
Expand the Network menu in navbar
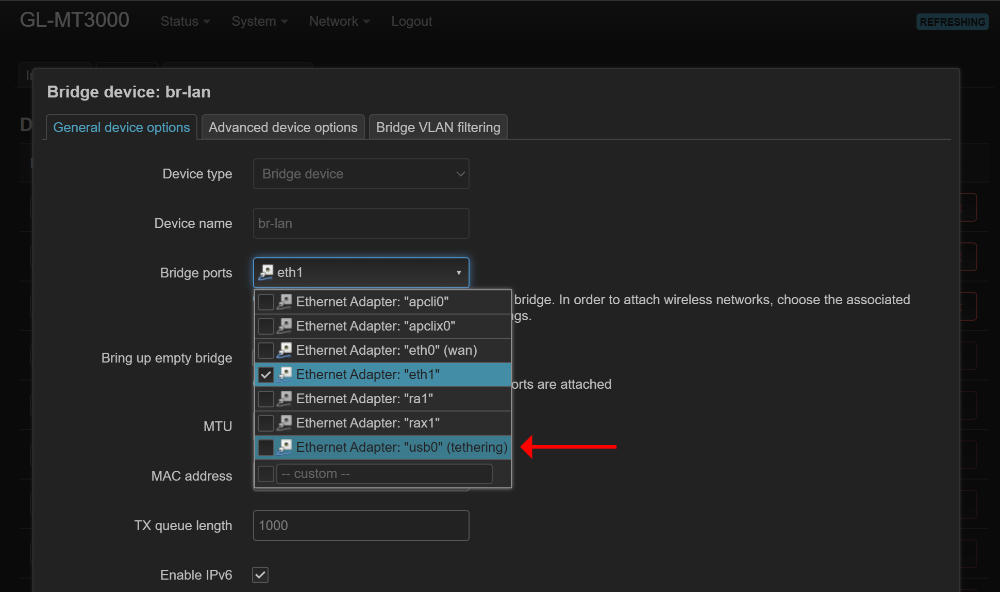coord(339,21)
